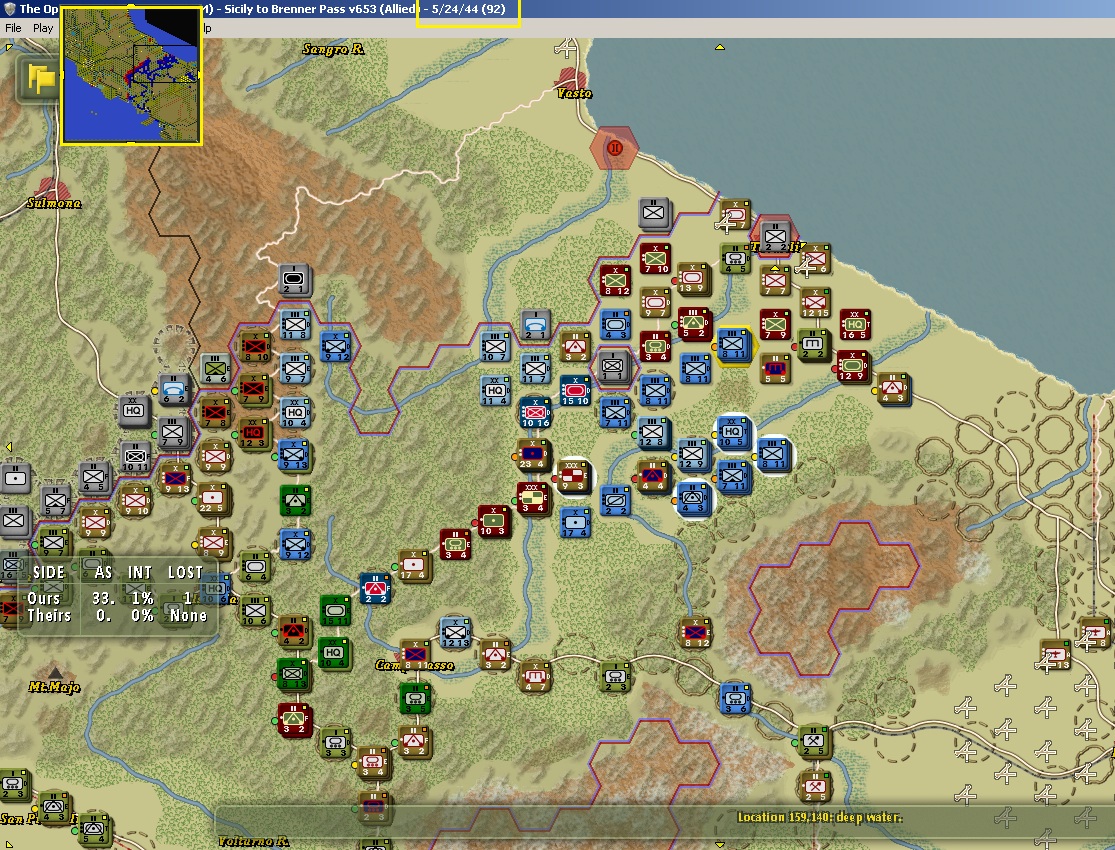Select the white-highlighted blue HQ 10 5
Screen dimensions: 1115x850
[732, 432]
